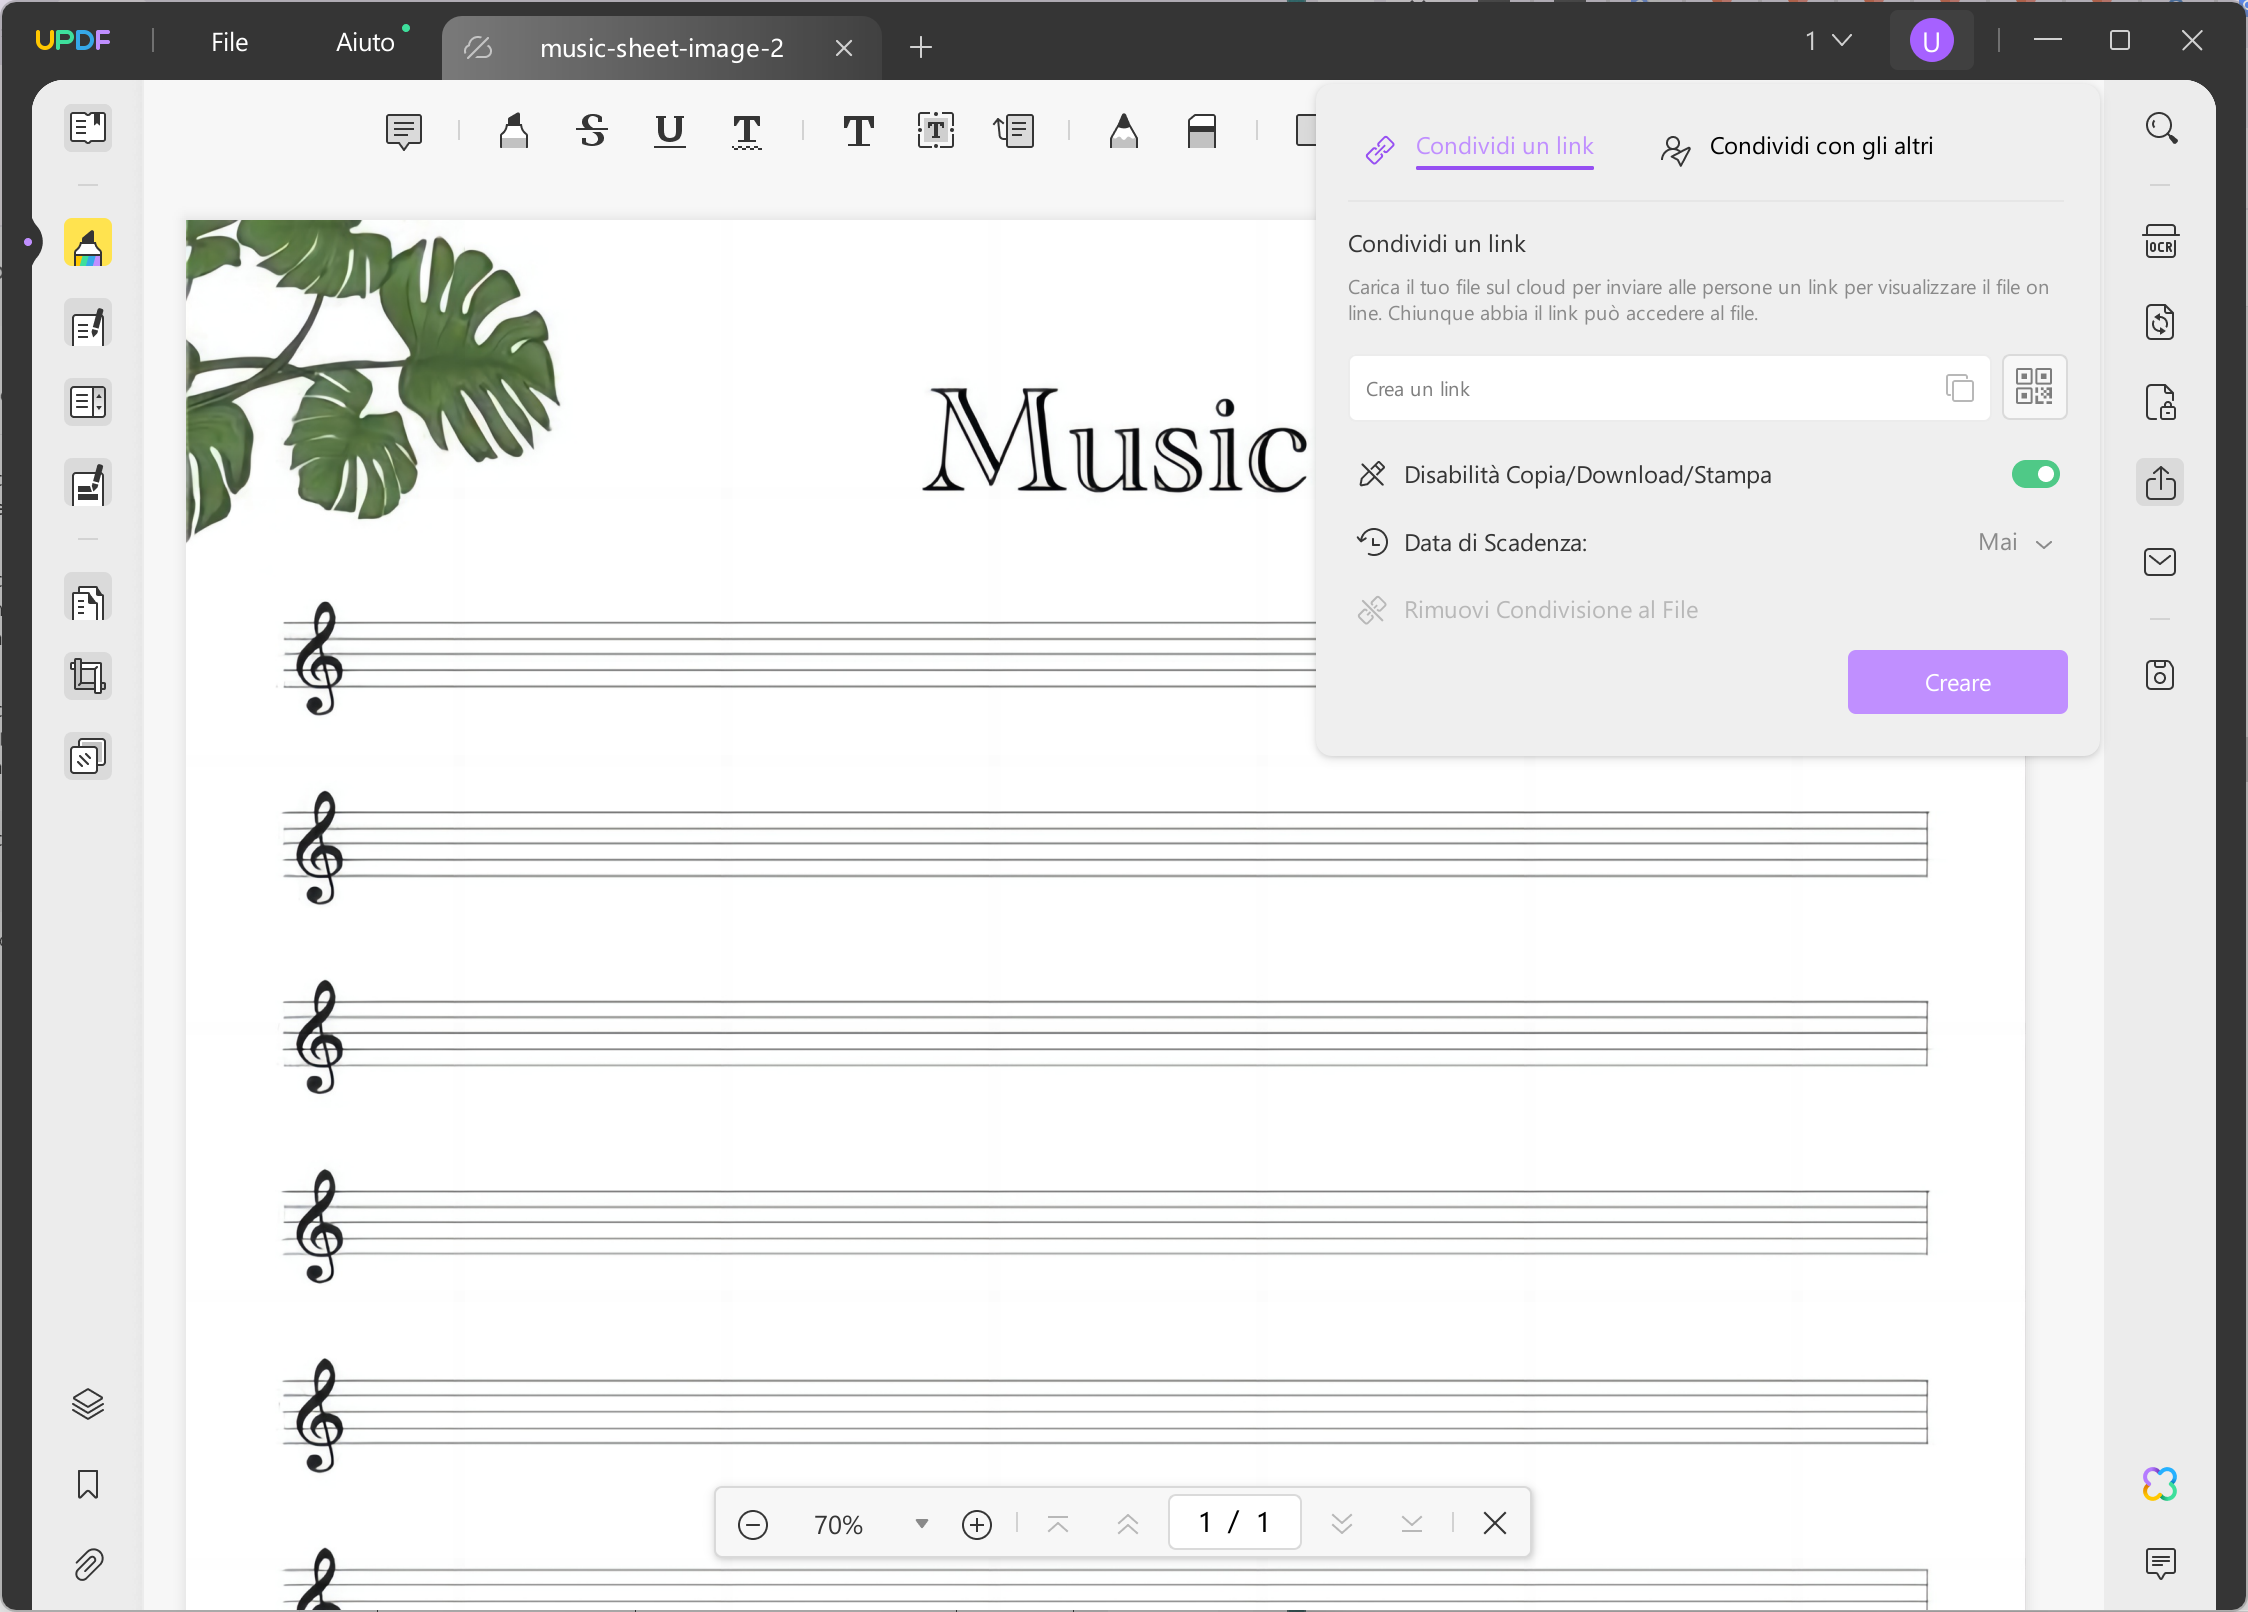Select the Squiggly underline tool
This screenshot has height=1612, width=2248.
tap(747, 131)
